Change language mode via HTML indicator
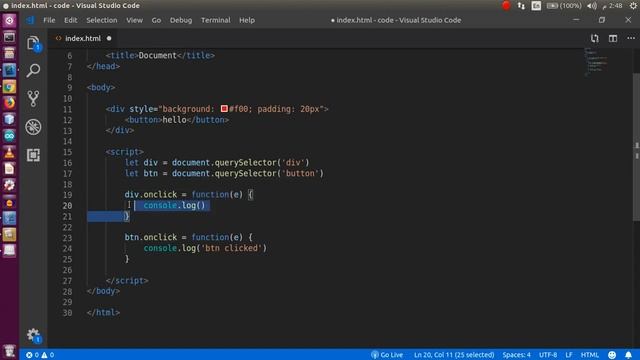Image resolution: width=640 pixels, height=360 pixels. (x=590, y=355)
